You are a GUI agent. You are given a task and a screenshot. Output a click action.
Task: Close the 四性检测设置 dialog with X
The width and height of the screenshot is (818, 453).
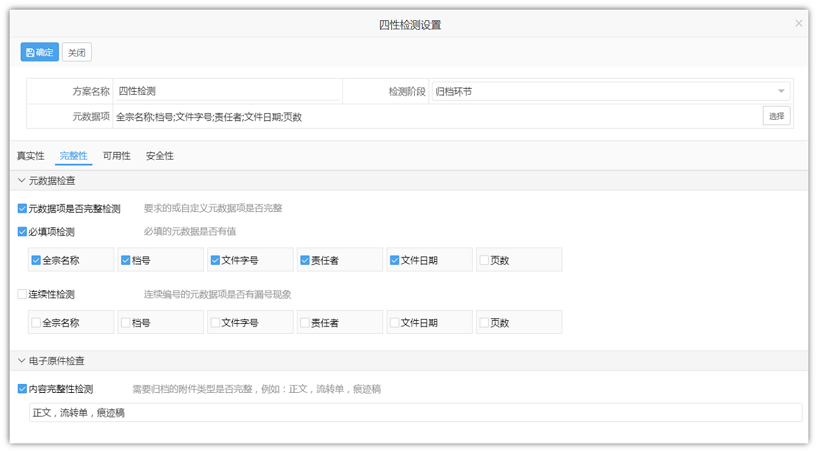point(798,23)
